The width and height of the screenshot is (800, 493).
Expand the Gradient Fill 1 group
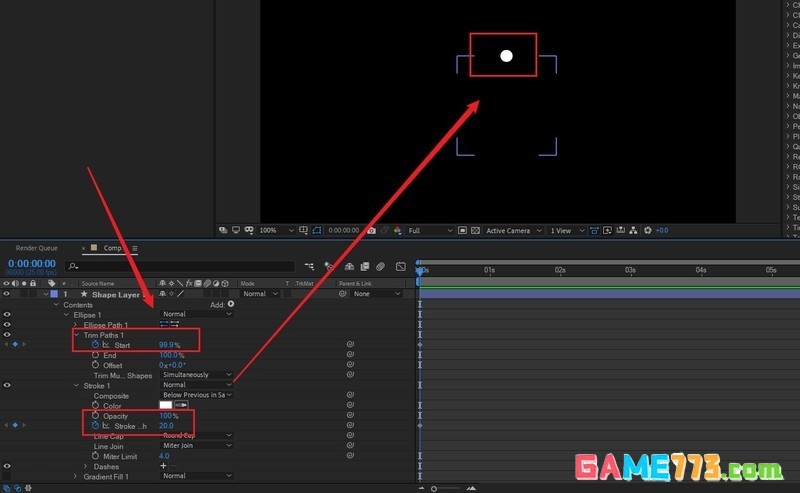pyautogui.click(x=75, y=477)
